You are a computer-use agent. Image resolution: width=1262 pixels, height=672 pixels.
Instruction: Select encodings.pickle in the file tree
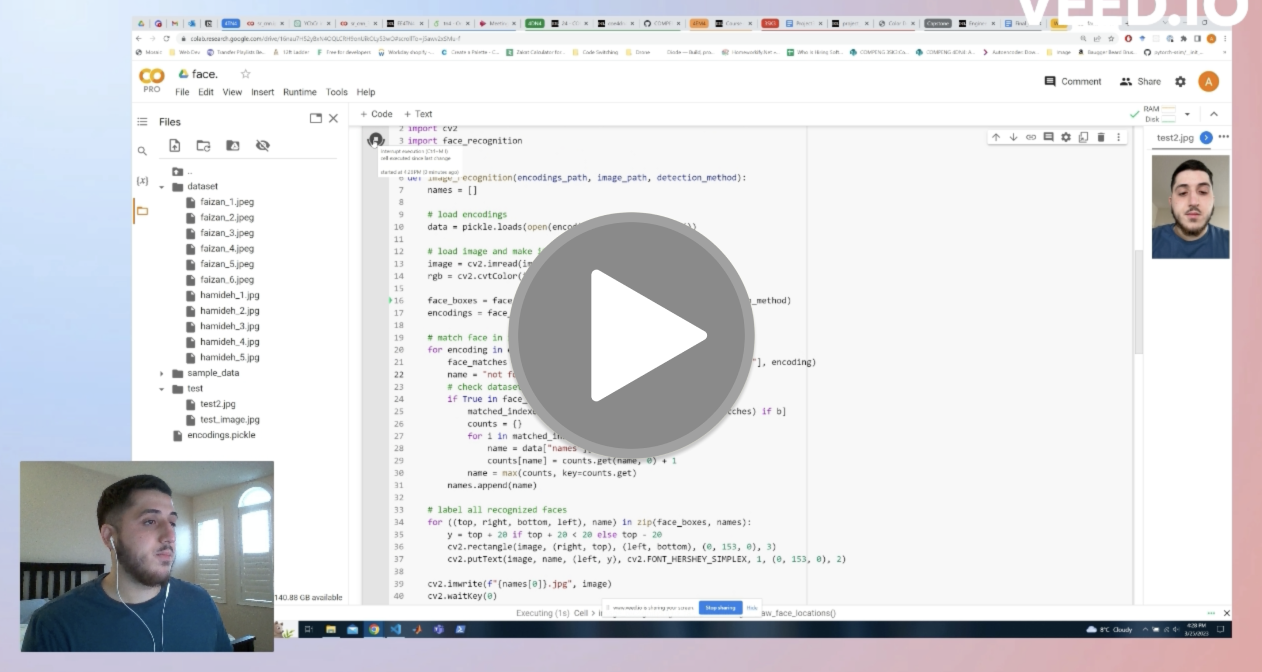(219, 435)
